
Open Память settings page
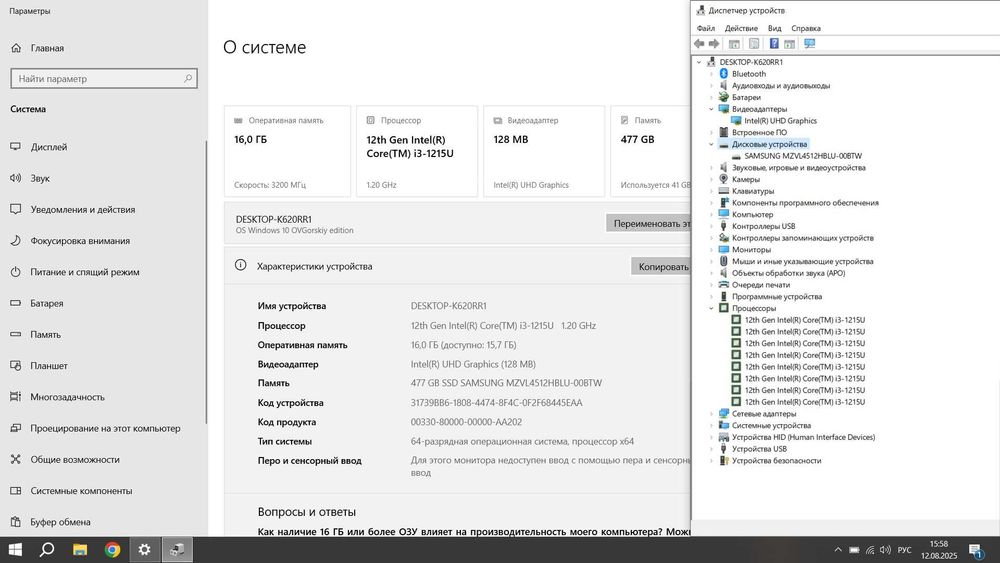tap(45, 334)
